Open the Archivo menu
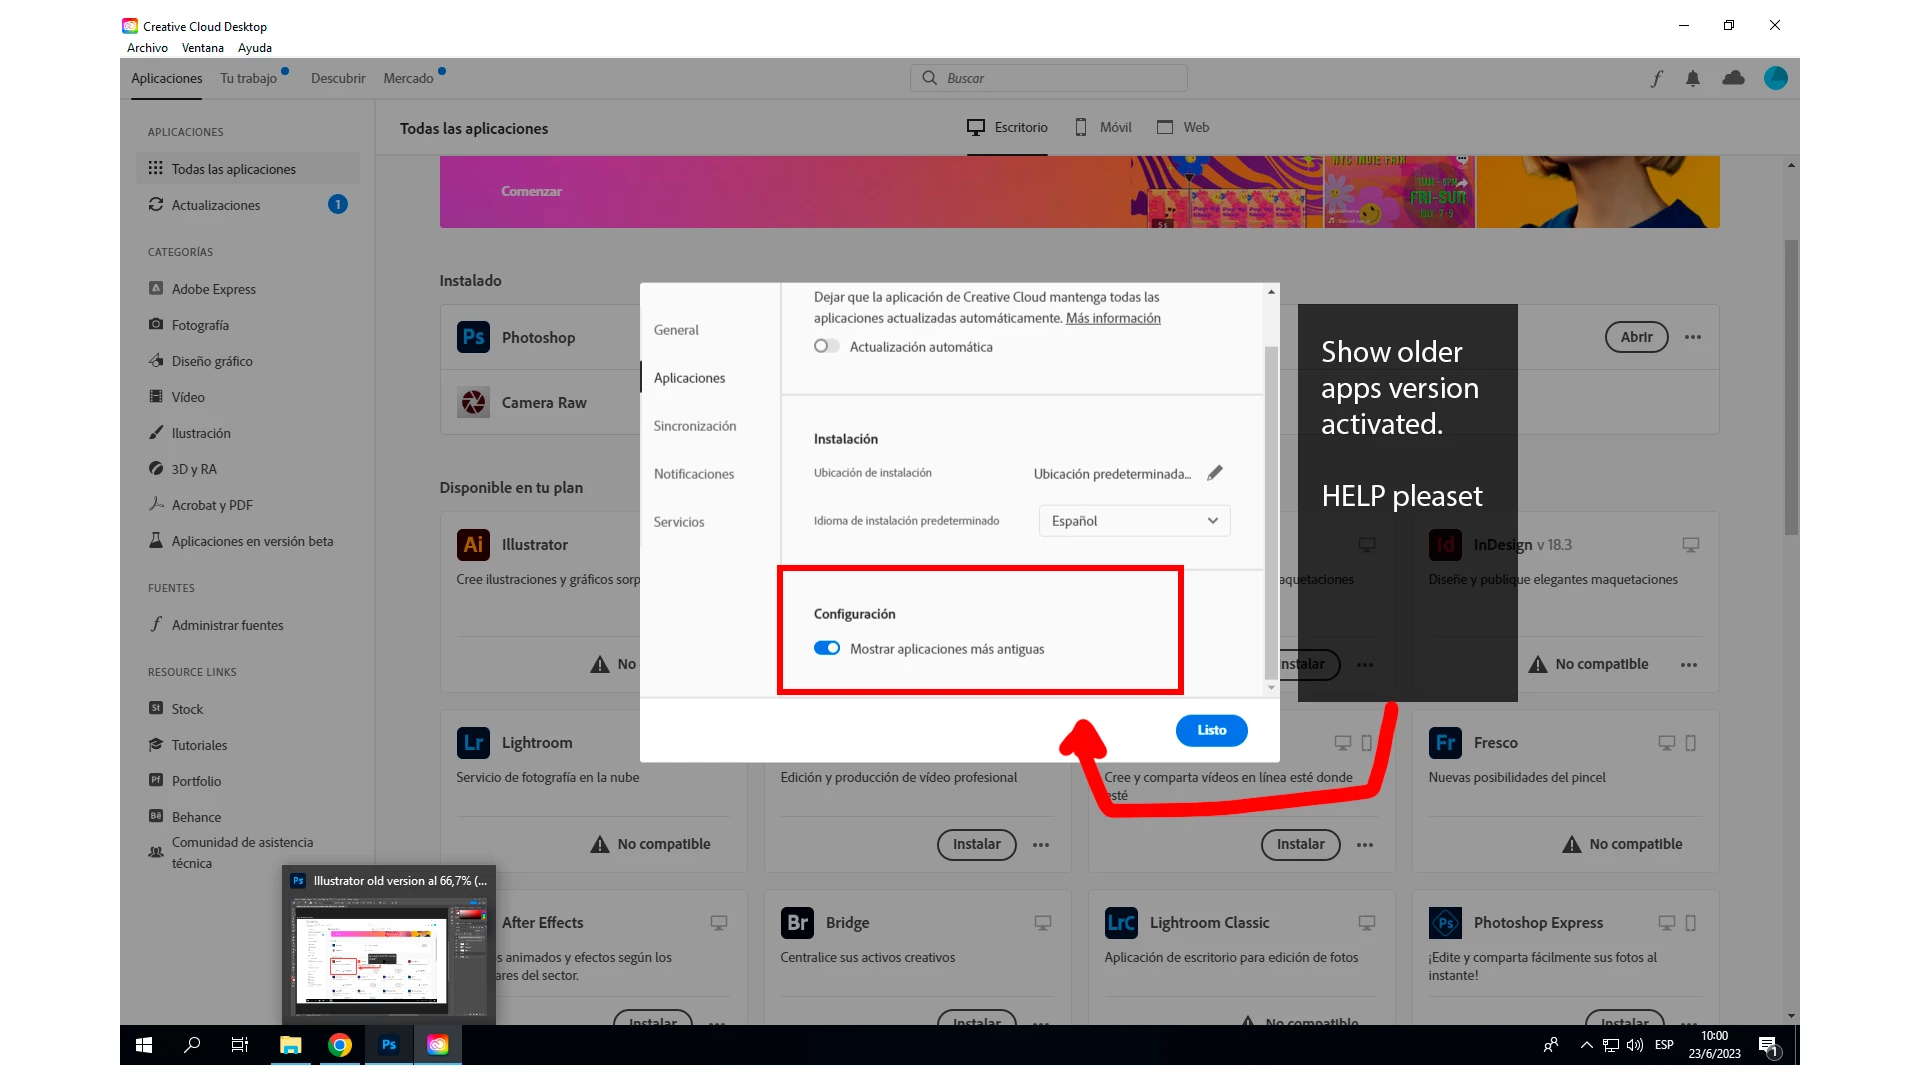Screen dimensions: 1920x1080 coord(147,48)
